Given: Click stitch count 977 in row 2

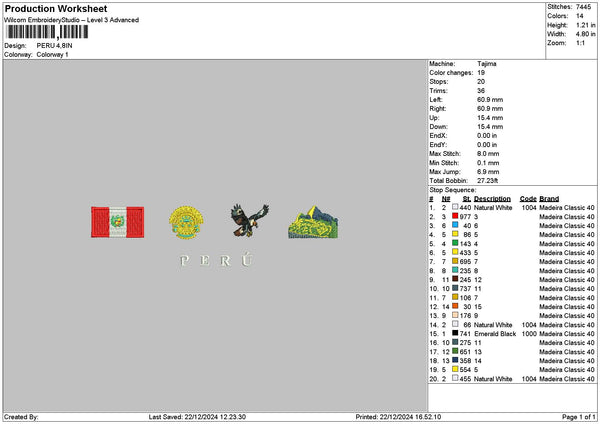Looking at the screenshot, I should point(465,217).
